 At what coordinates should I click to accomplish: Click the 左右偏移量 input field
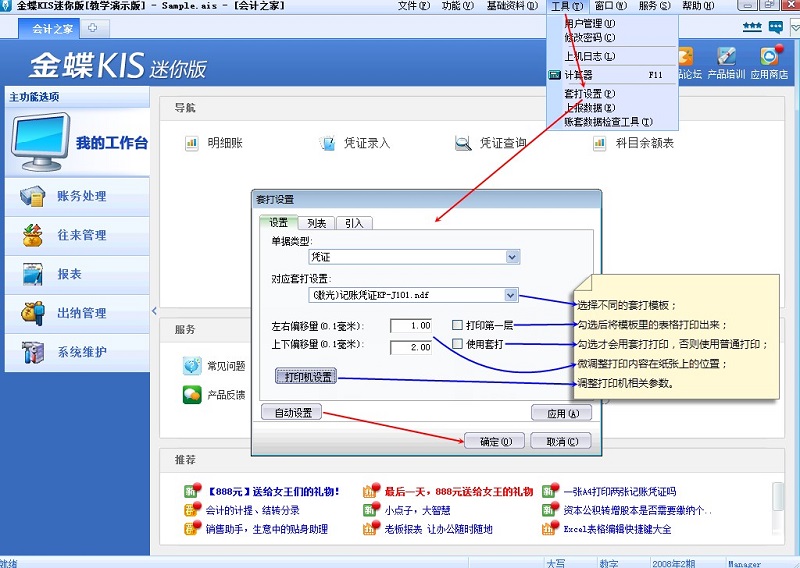[411, 326]
